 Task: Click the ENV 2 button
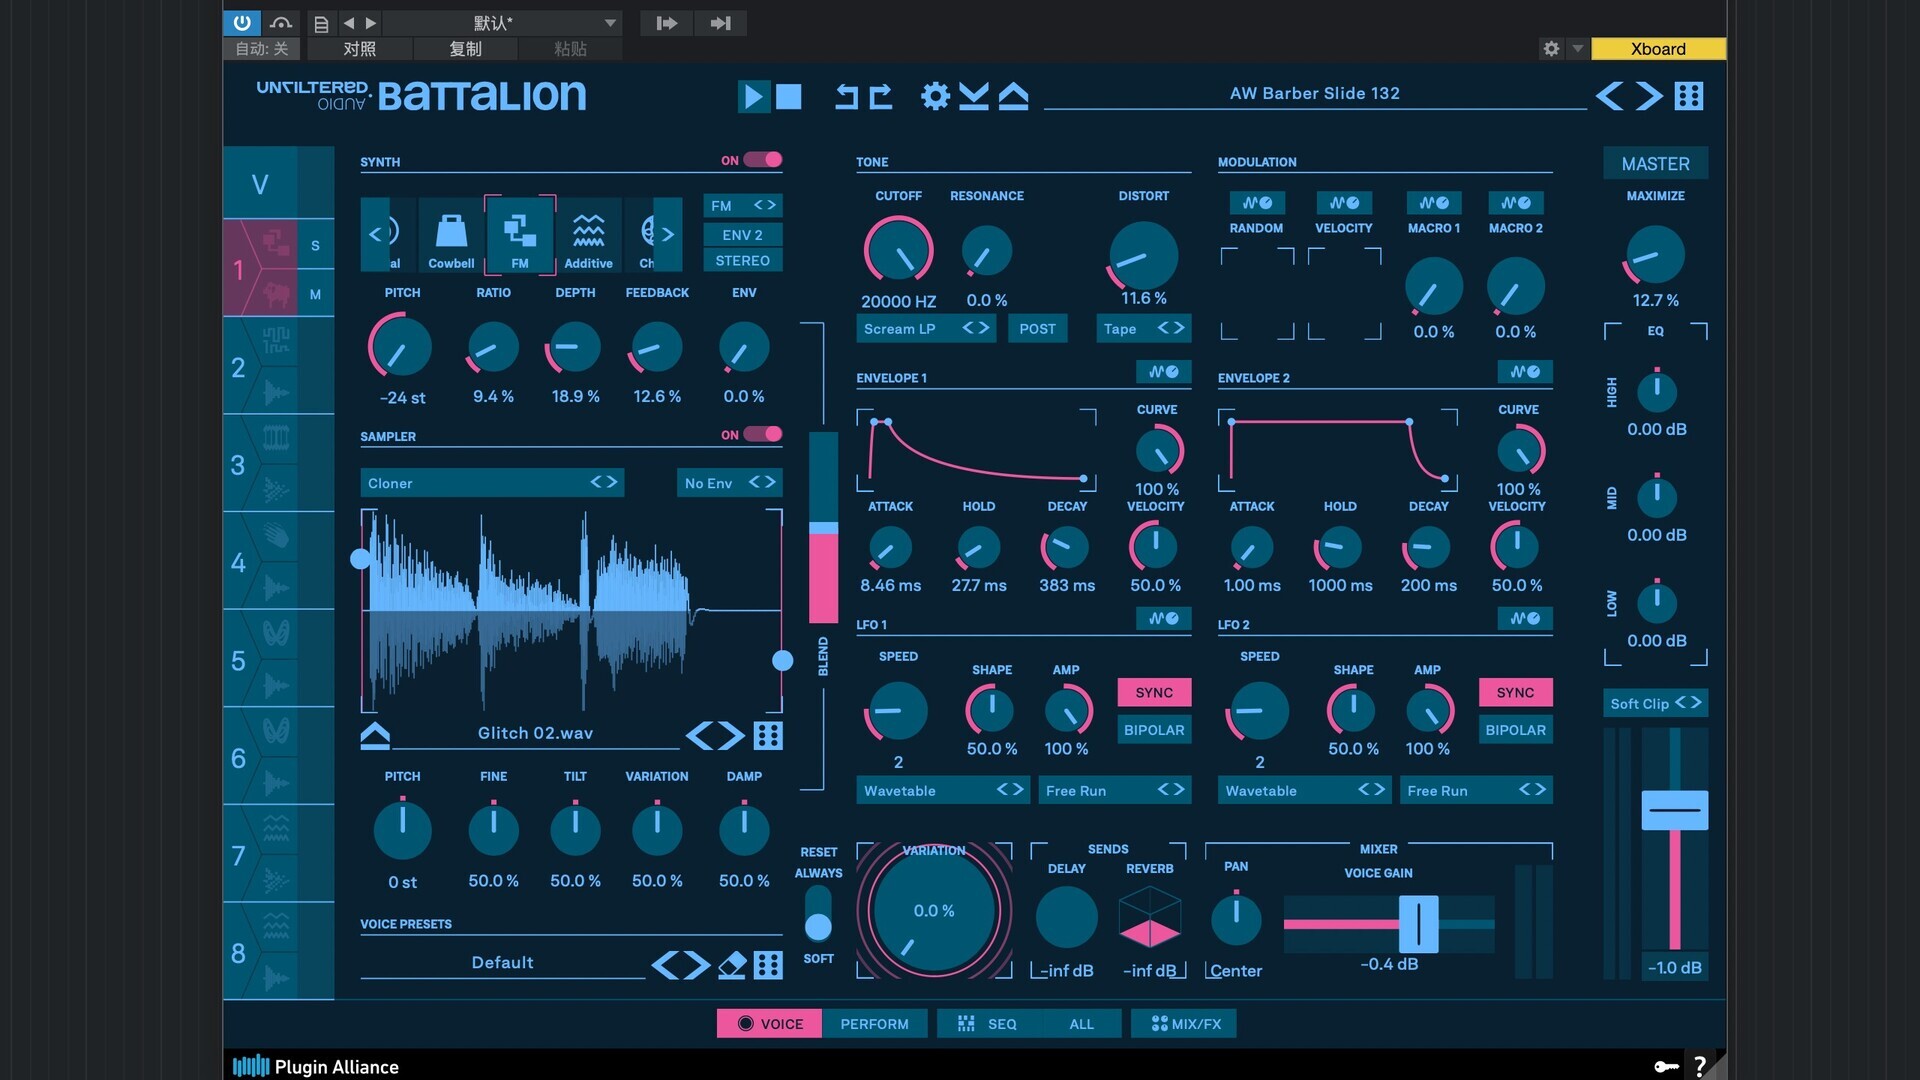742,235
